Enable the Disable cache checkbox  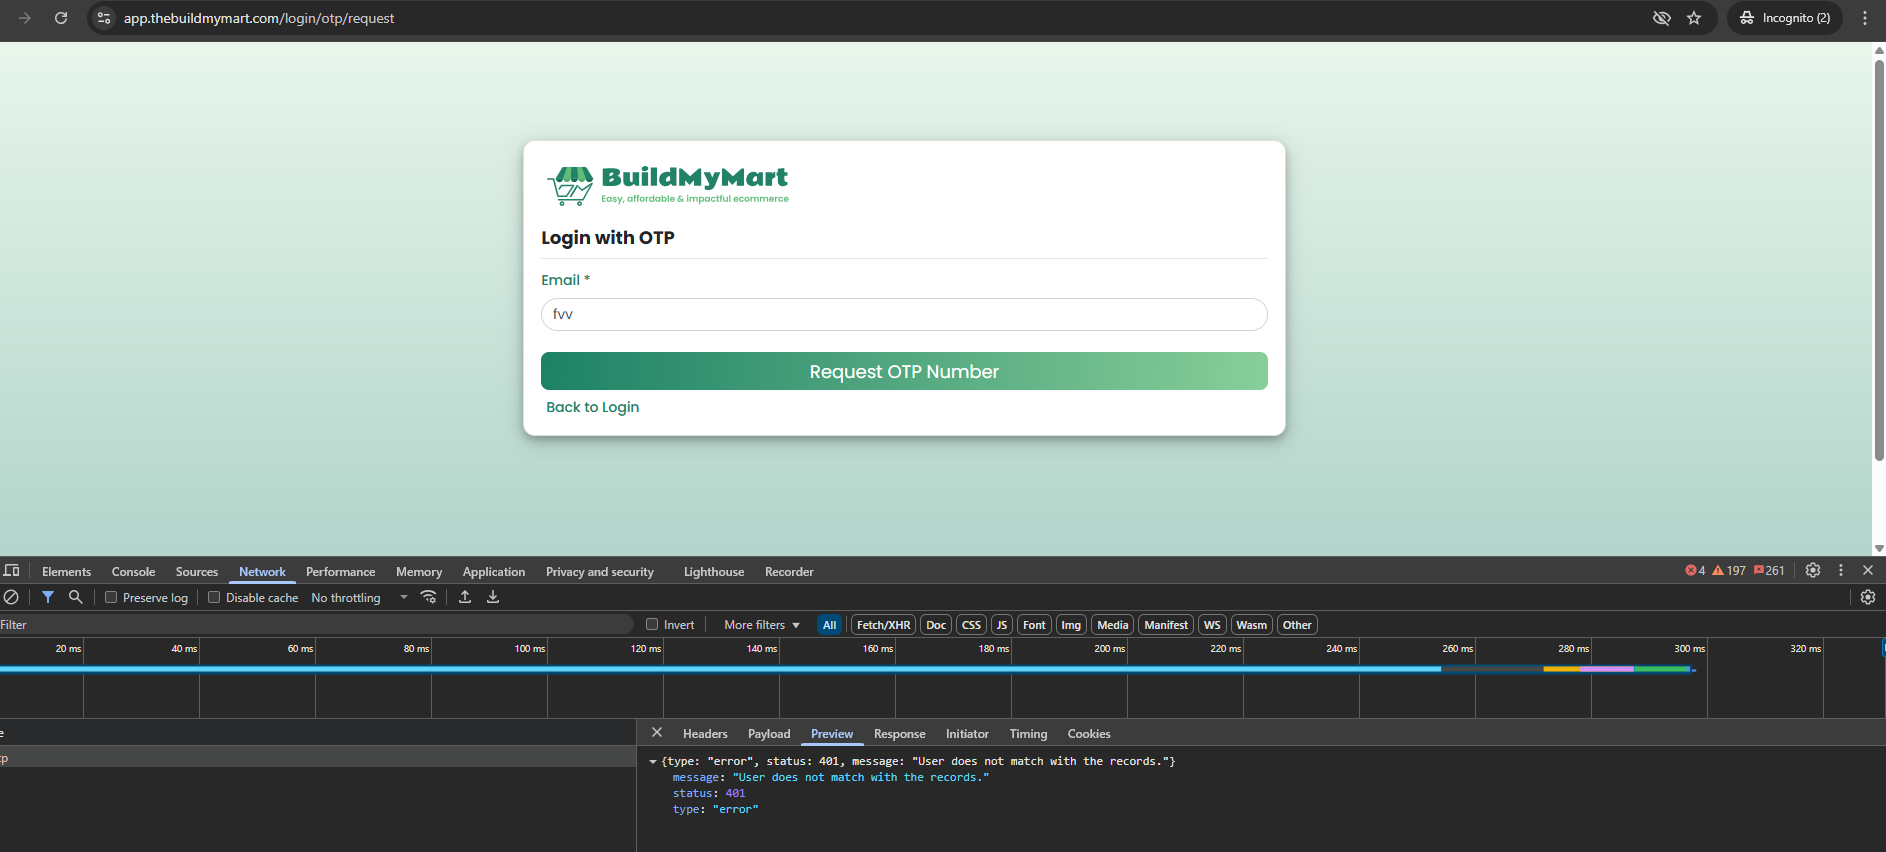click(x=214, y=597)
